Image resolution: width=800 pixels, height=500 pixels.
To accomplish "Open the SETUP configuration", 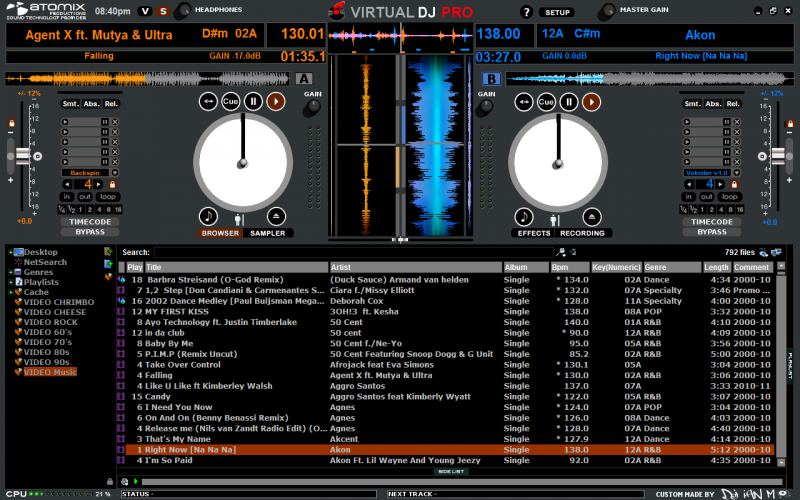I will (x=557, y=12).
